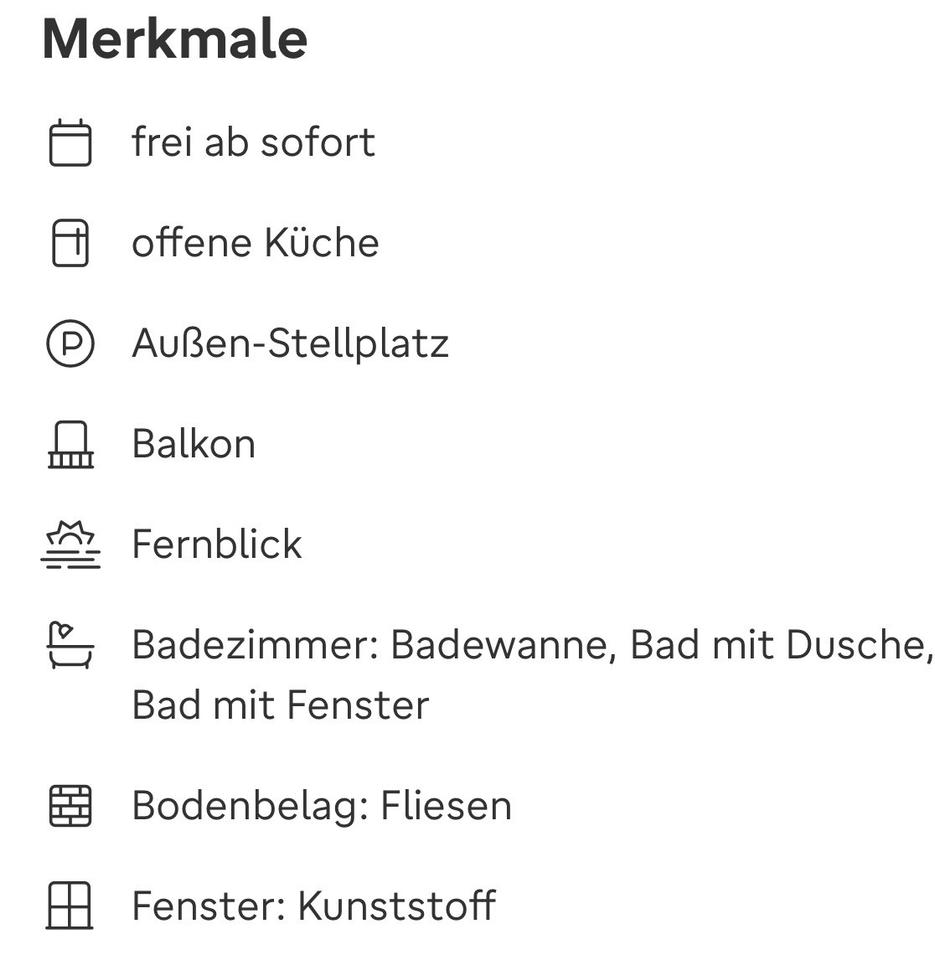The height and width of the screenshot is (960, 935).
Task: Click the frei ab sofort text
Action: tap(253, 143)
